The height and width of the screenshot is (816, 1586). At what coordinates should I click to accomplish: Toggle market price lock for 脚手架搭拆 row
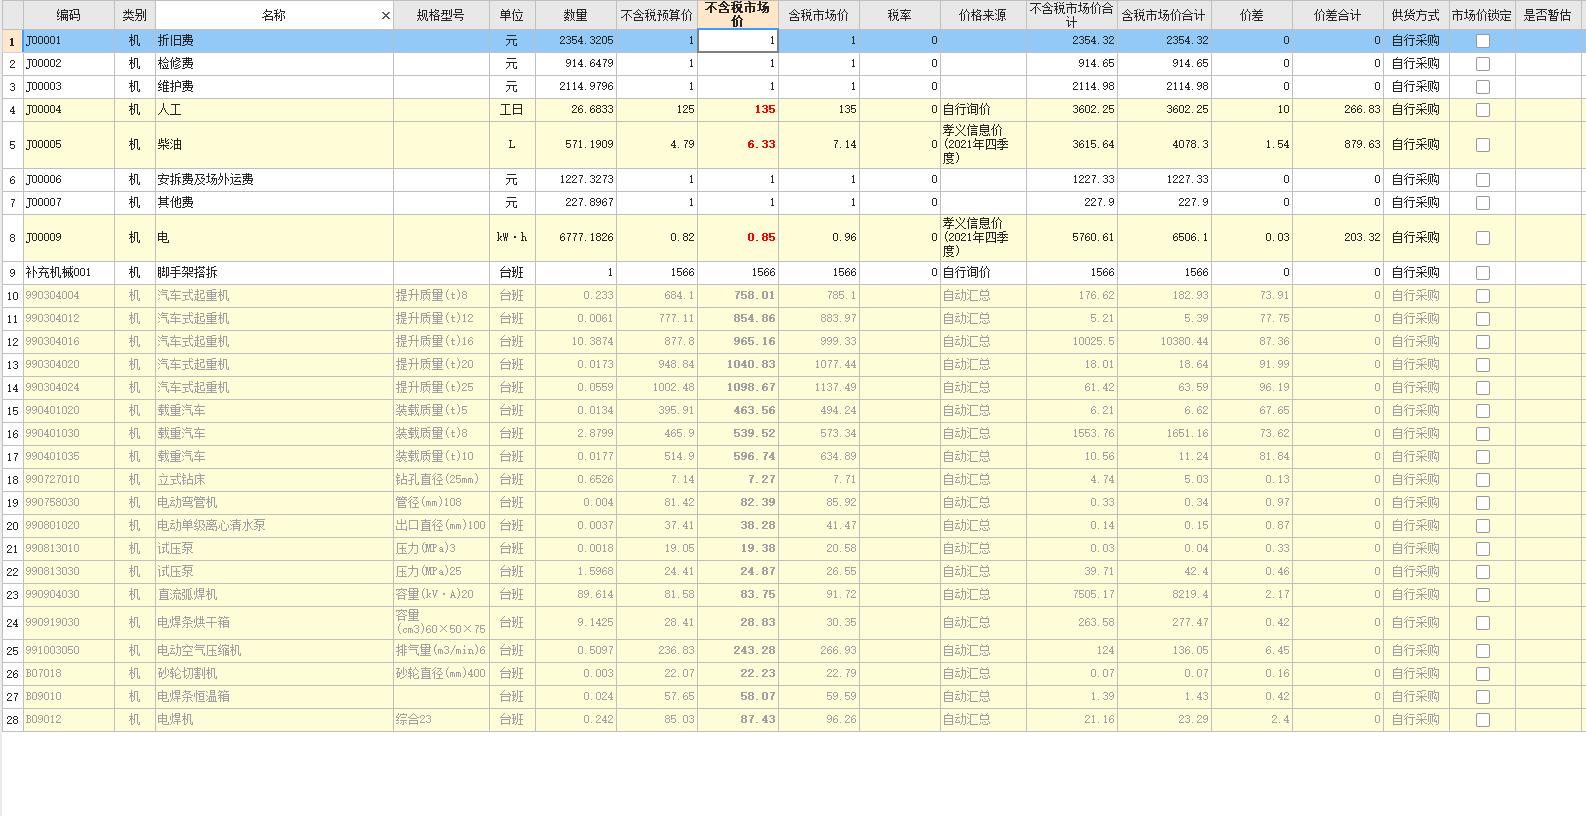1483,273
